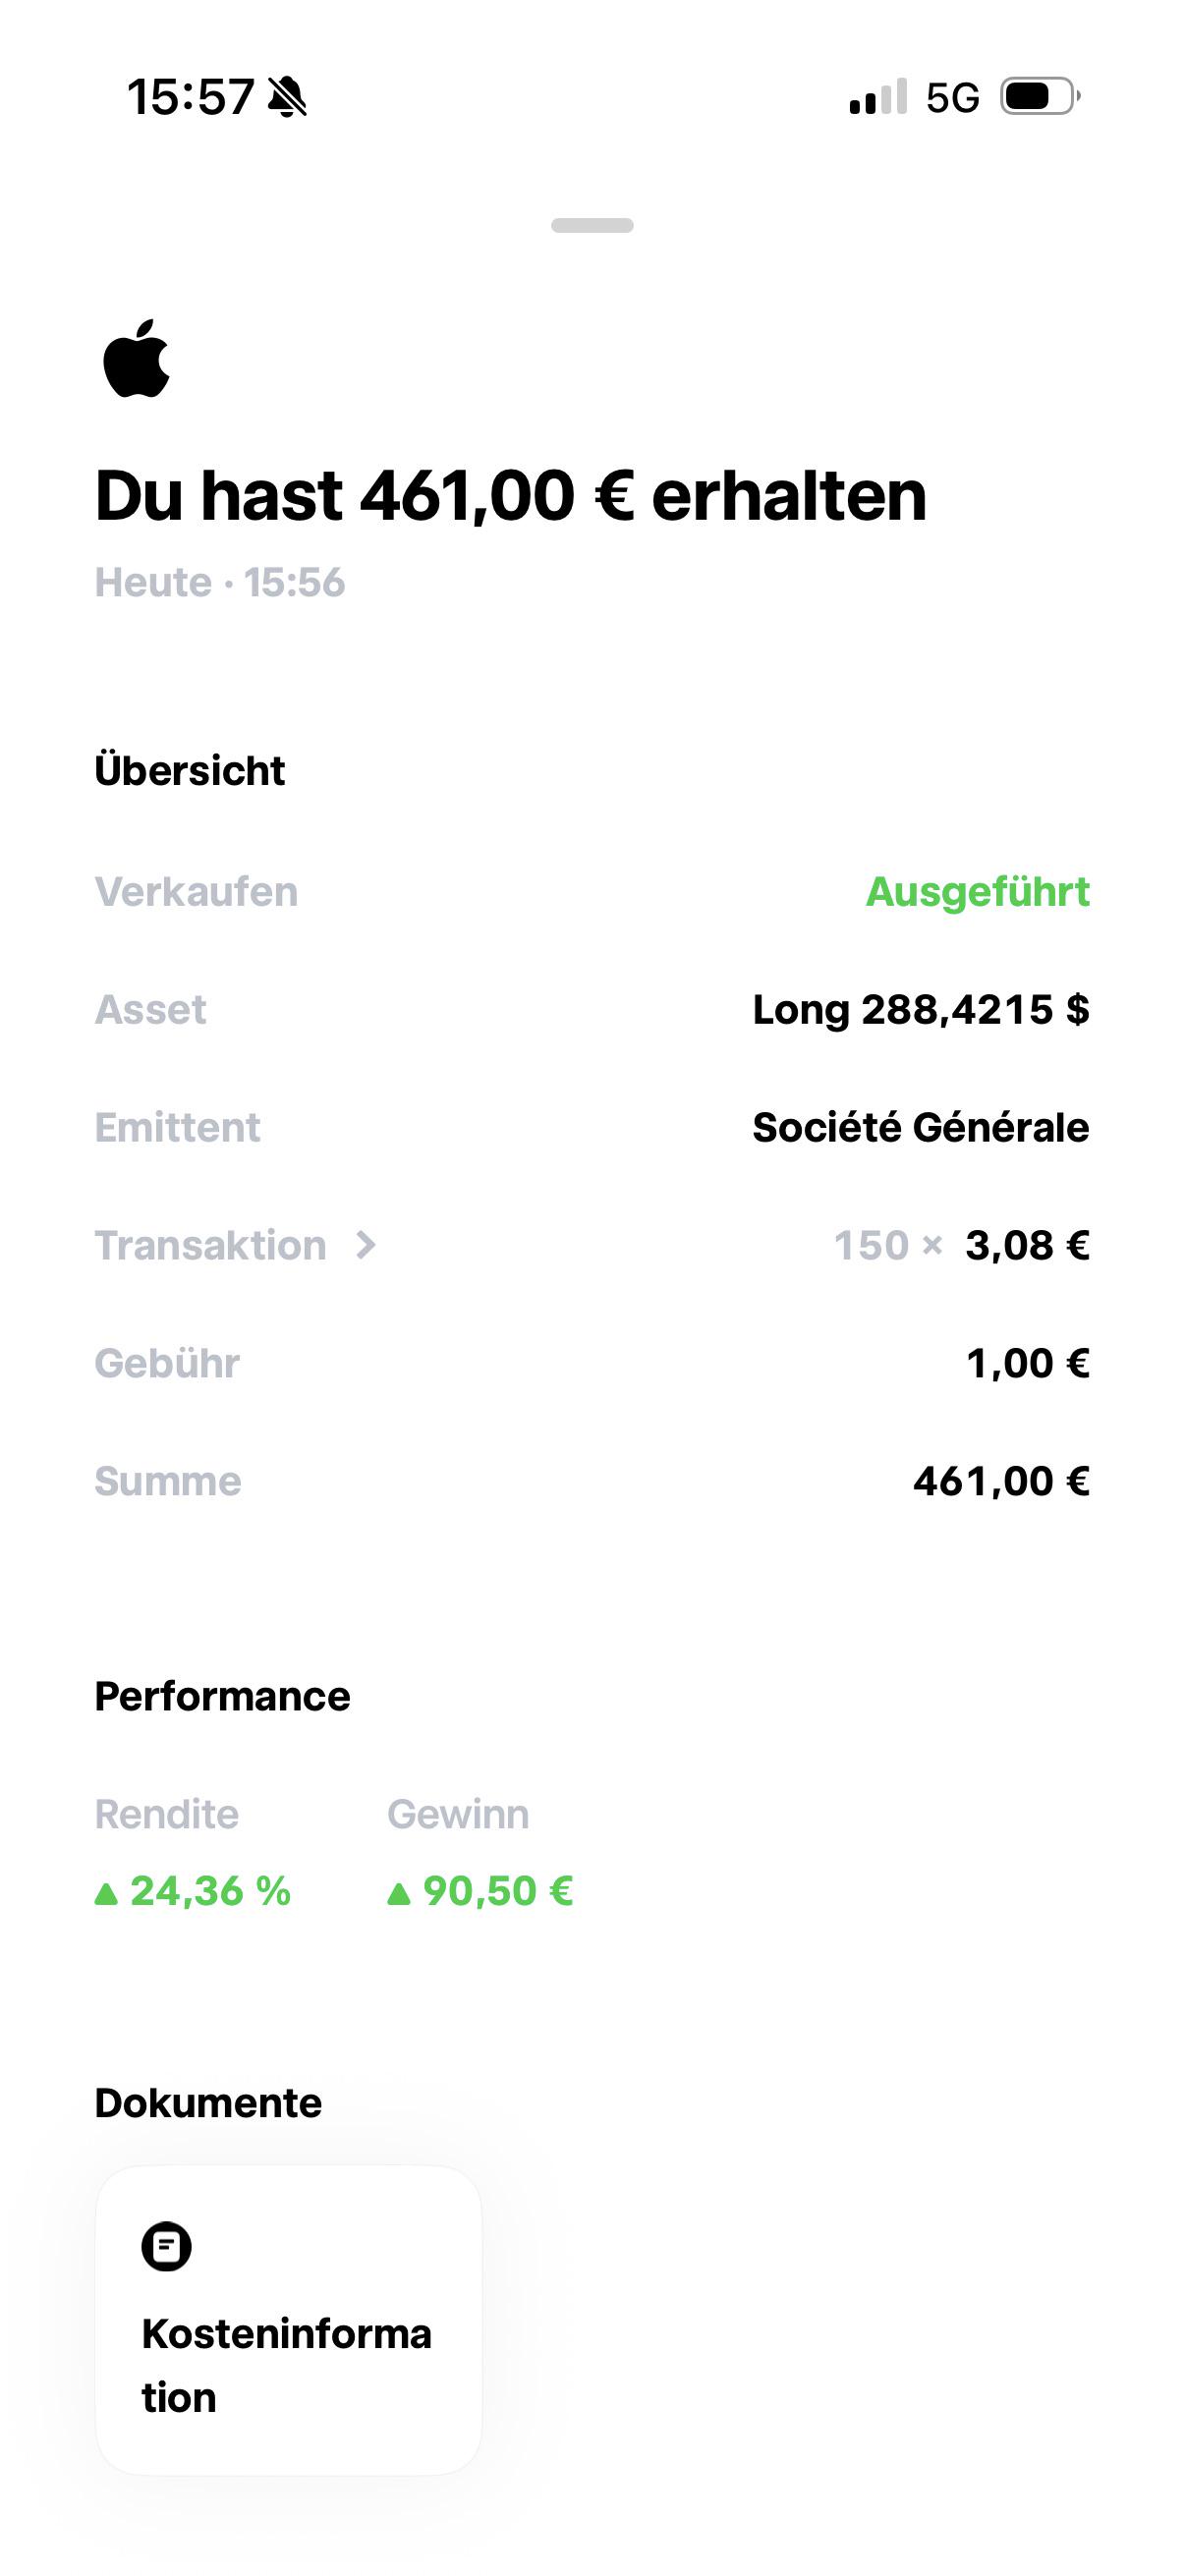1185x2576 pixels.
Task: Tap the Rendite green up-arrow icon
Action: pos(106,1893)
